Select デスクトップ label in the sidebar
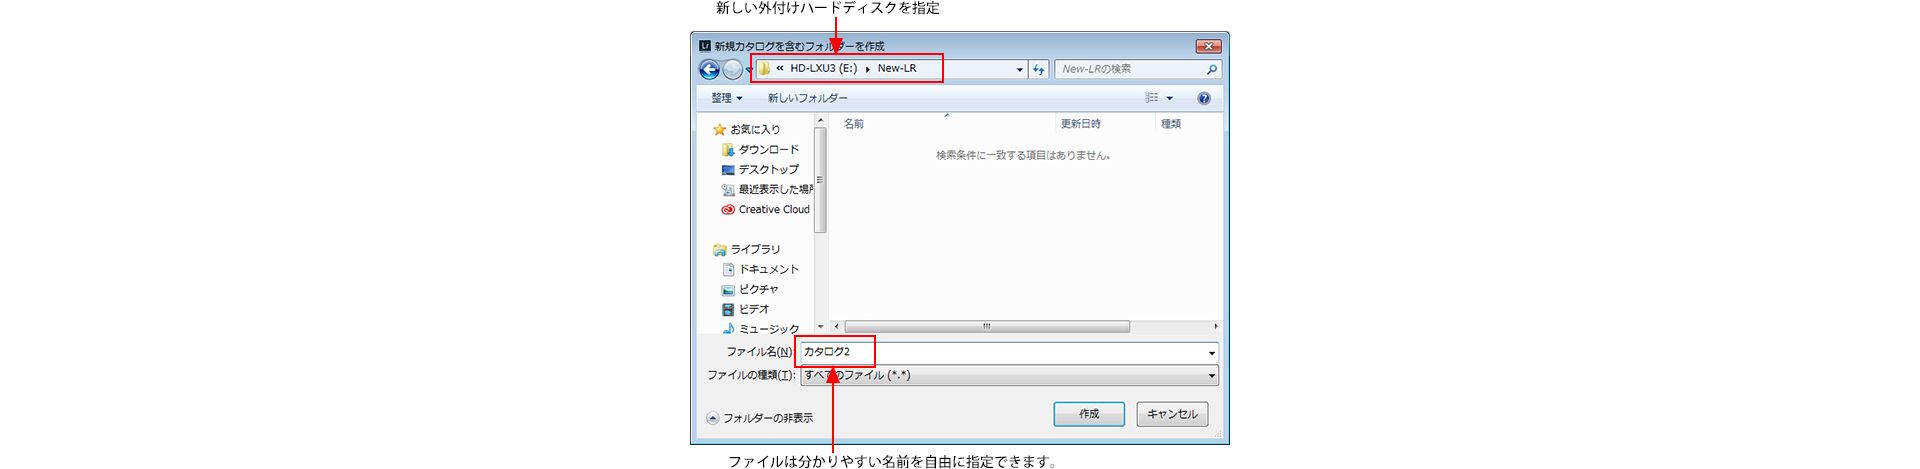This screenshot has height=469, width=1920. [x=769, y=169]
